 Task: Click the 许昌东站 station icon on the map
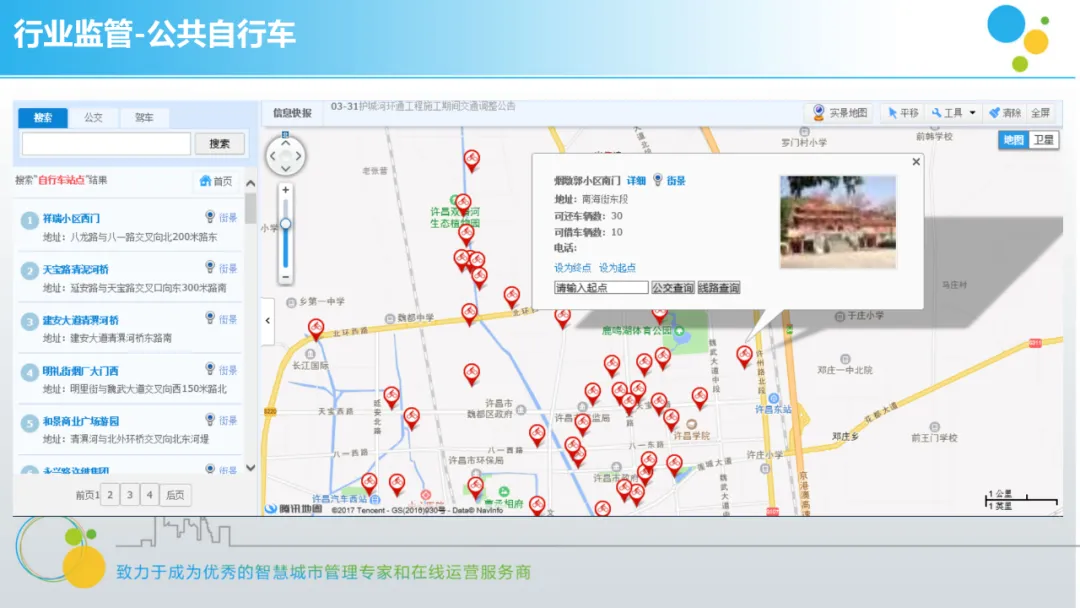click(773, 399)
